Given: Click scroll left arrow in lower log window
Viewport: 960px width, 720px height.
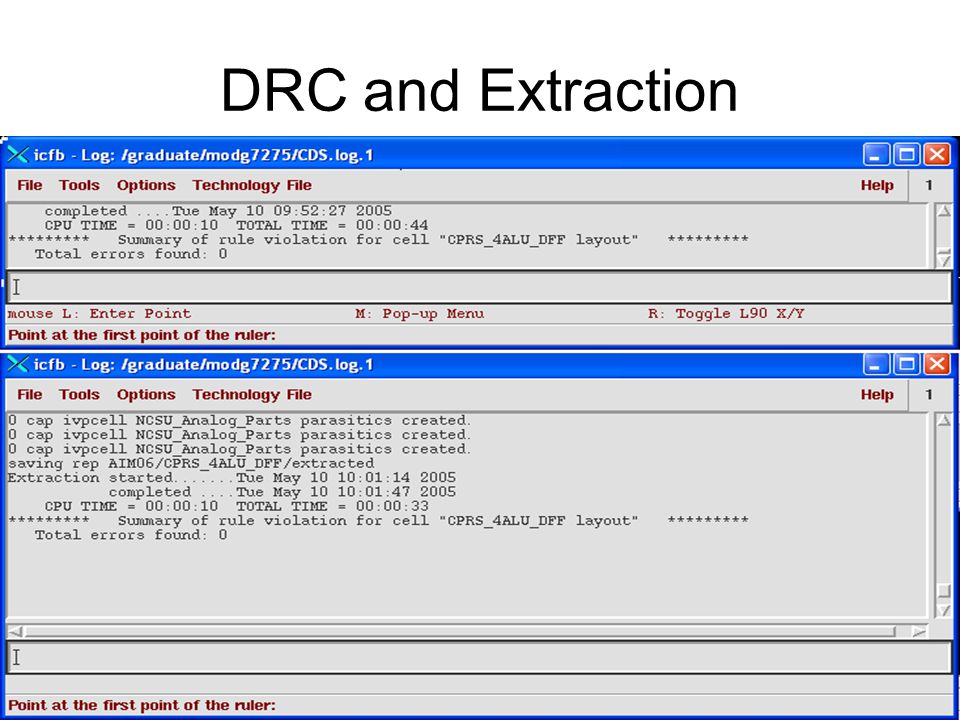Looking at the screenshot, I should click(x=15, y=631).
